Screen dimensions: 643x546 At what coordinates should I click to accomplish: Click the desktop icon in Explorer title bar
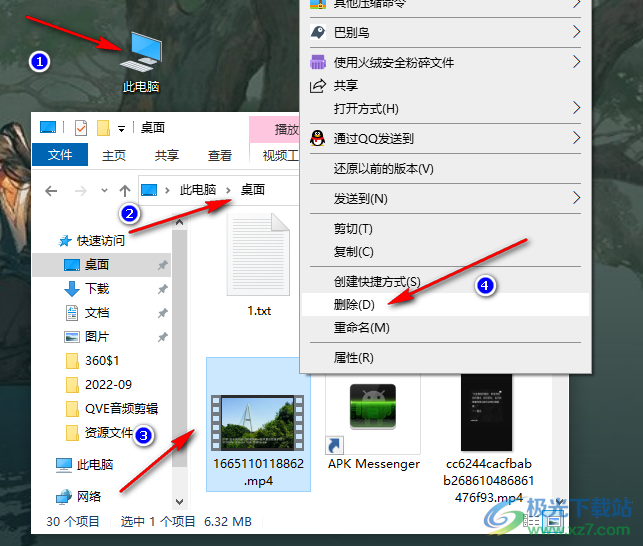point(48,127)
